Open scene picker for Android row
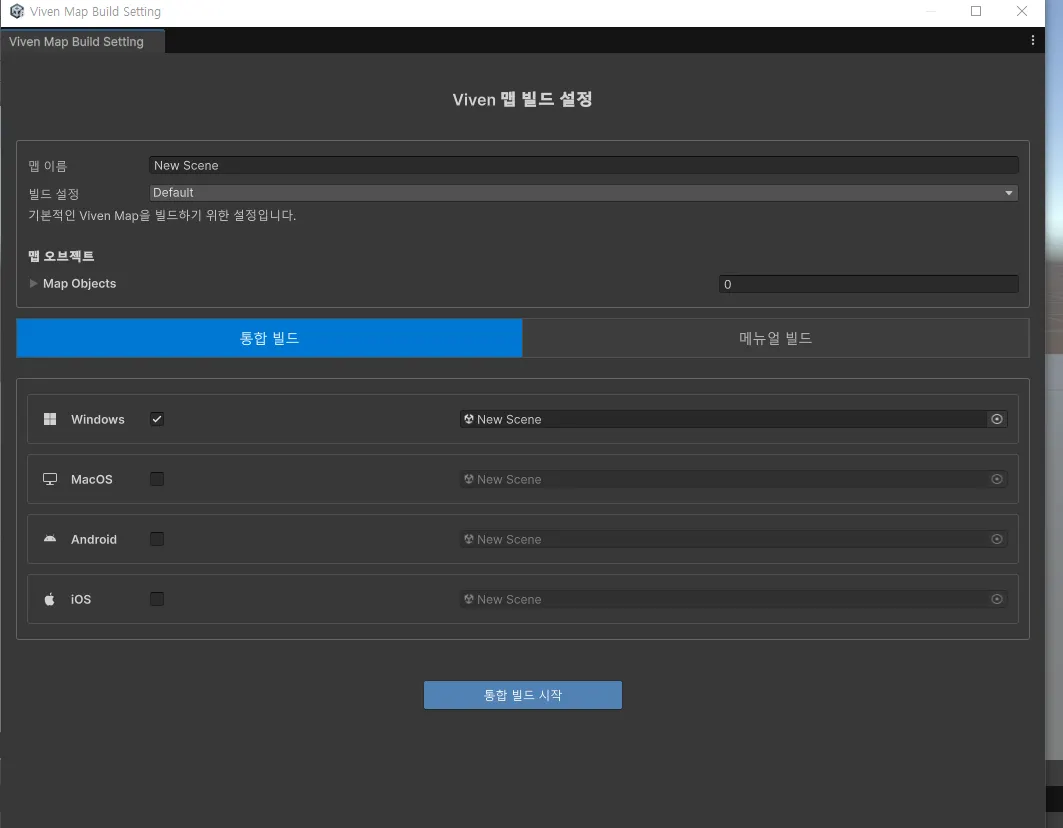This screenshot has width=1063, height=828. coord(997,539)
